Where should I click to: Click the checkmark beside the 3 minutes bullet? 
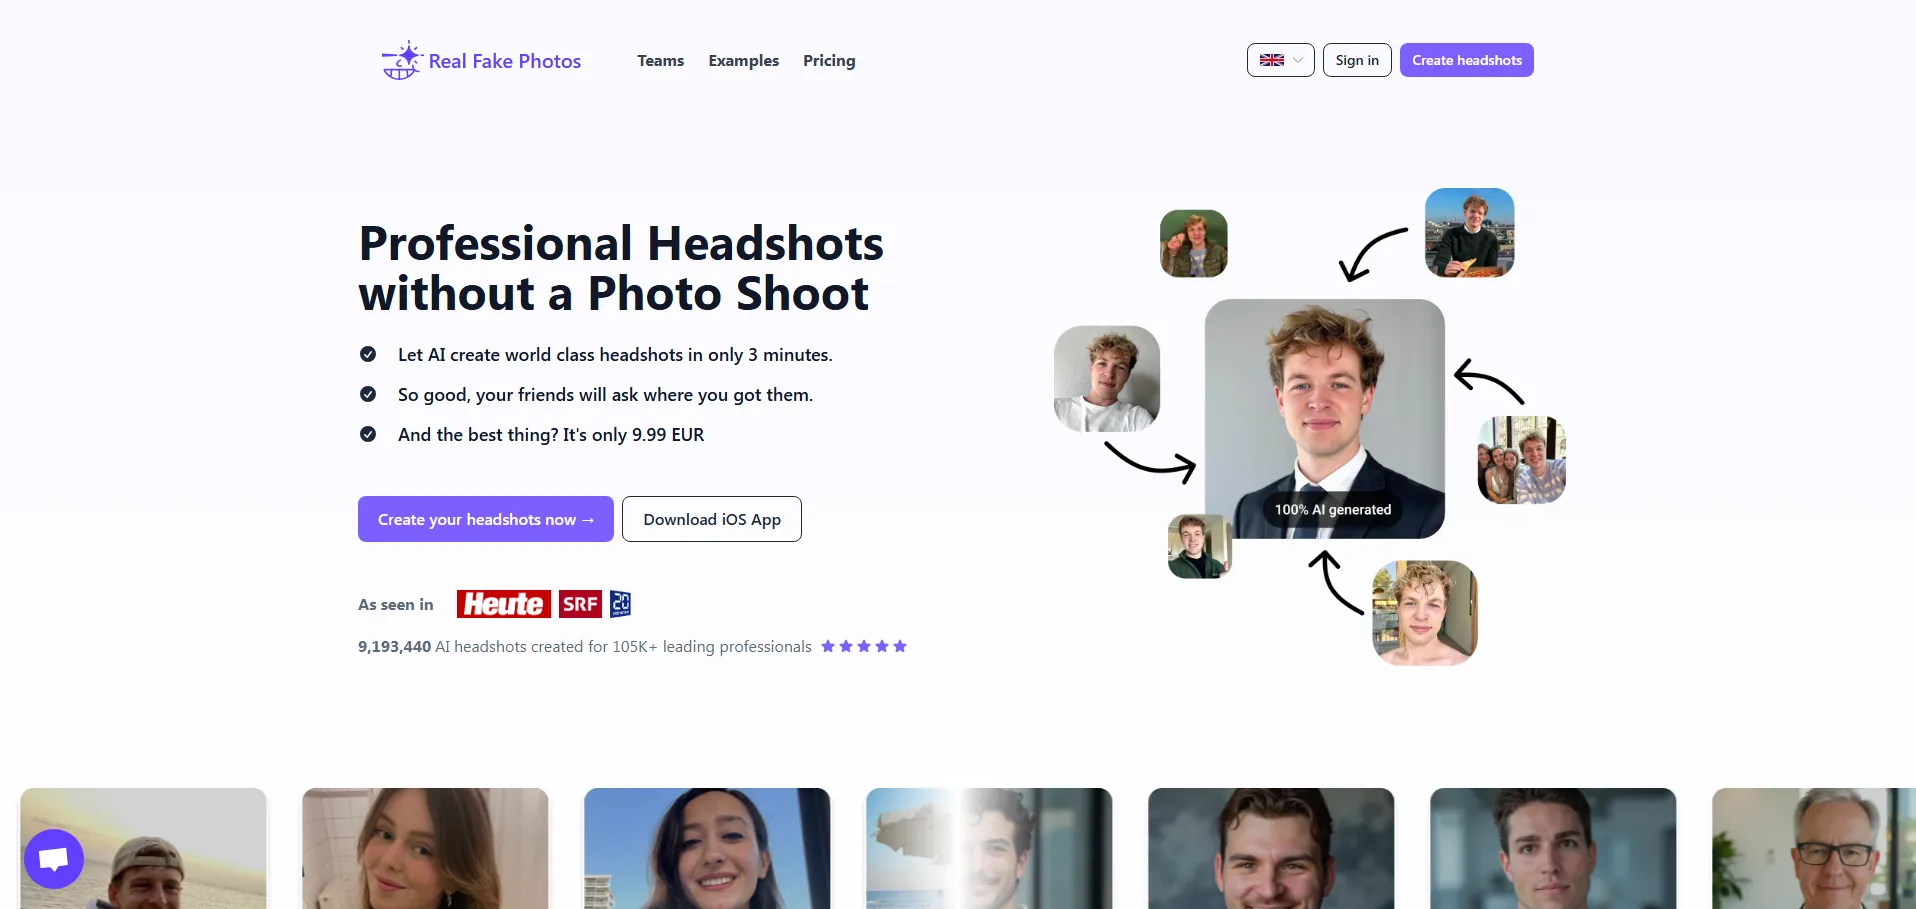[368, 354]
